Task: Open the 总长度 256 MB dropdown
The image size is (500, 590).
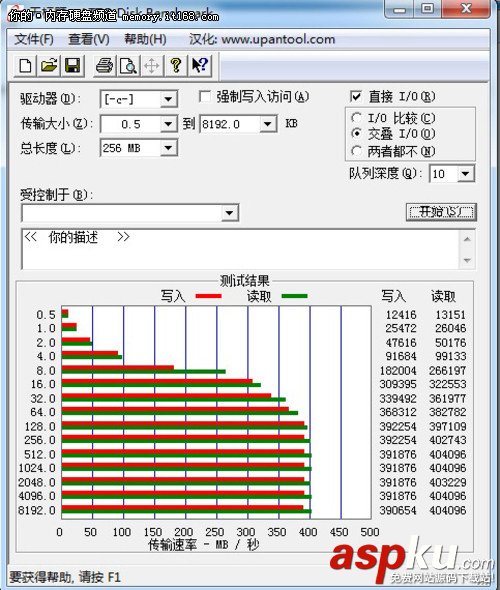Action: pyautogui.click(x=168, y=148)
